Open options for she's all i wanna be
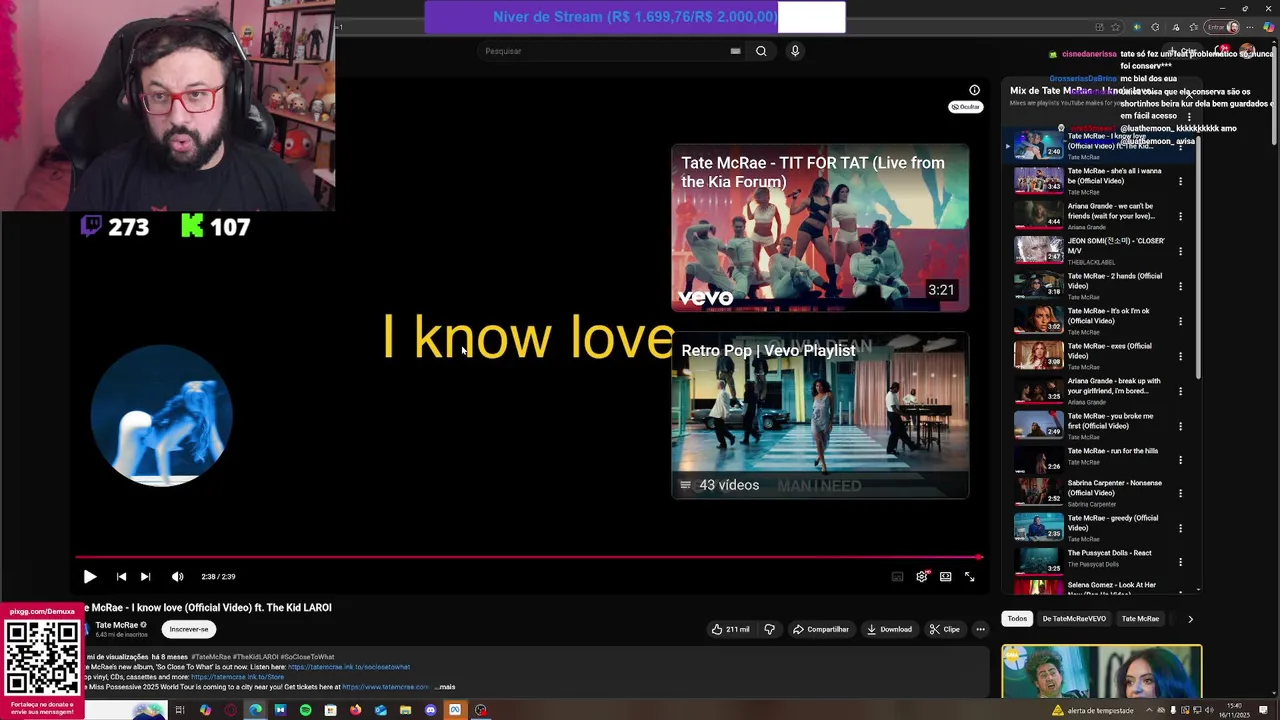The height and width of the screenshot is (720, 1280). 1180,181
